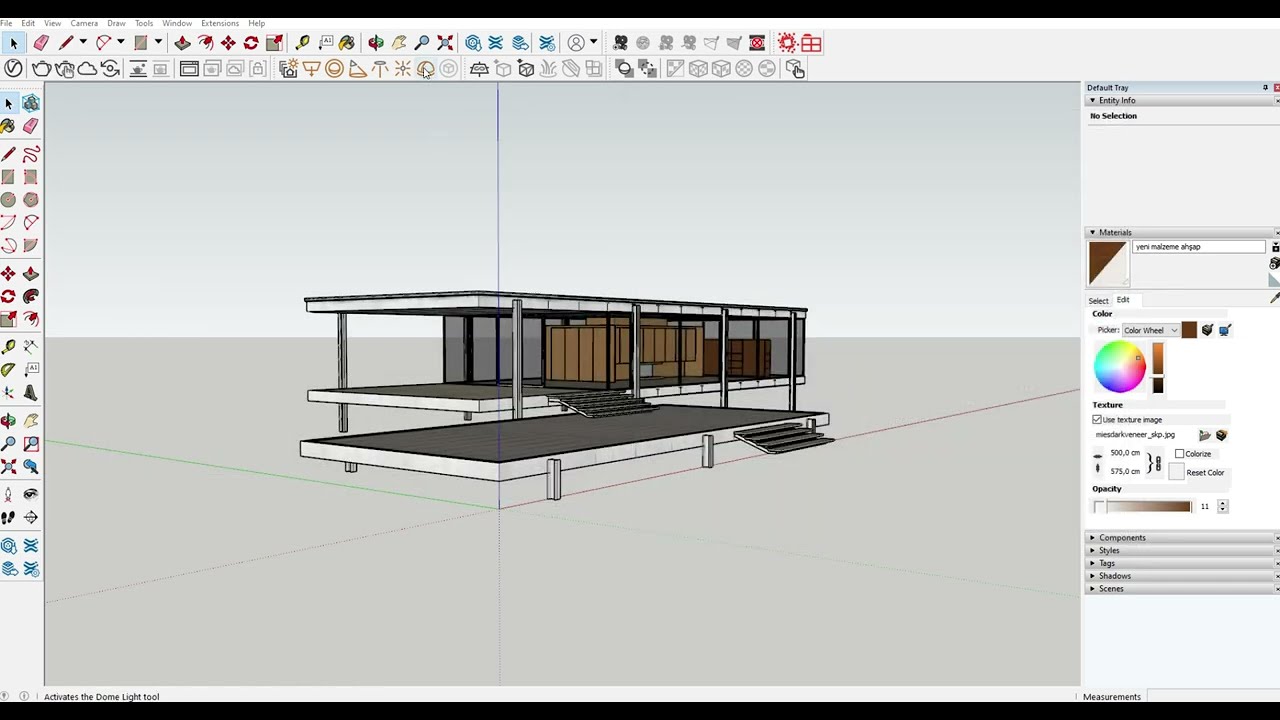Click Paint Bucket in top toolbar
This screenshot has height=720, width=1280.
(x=347, y=42)
